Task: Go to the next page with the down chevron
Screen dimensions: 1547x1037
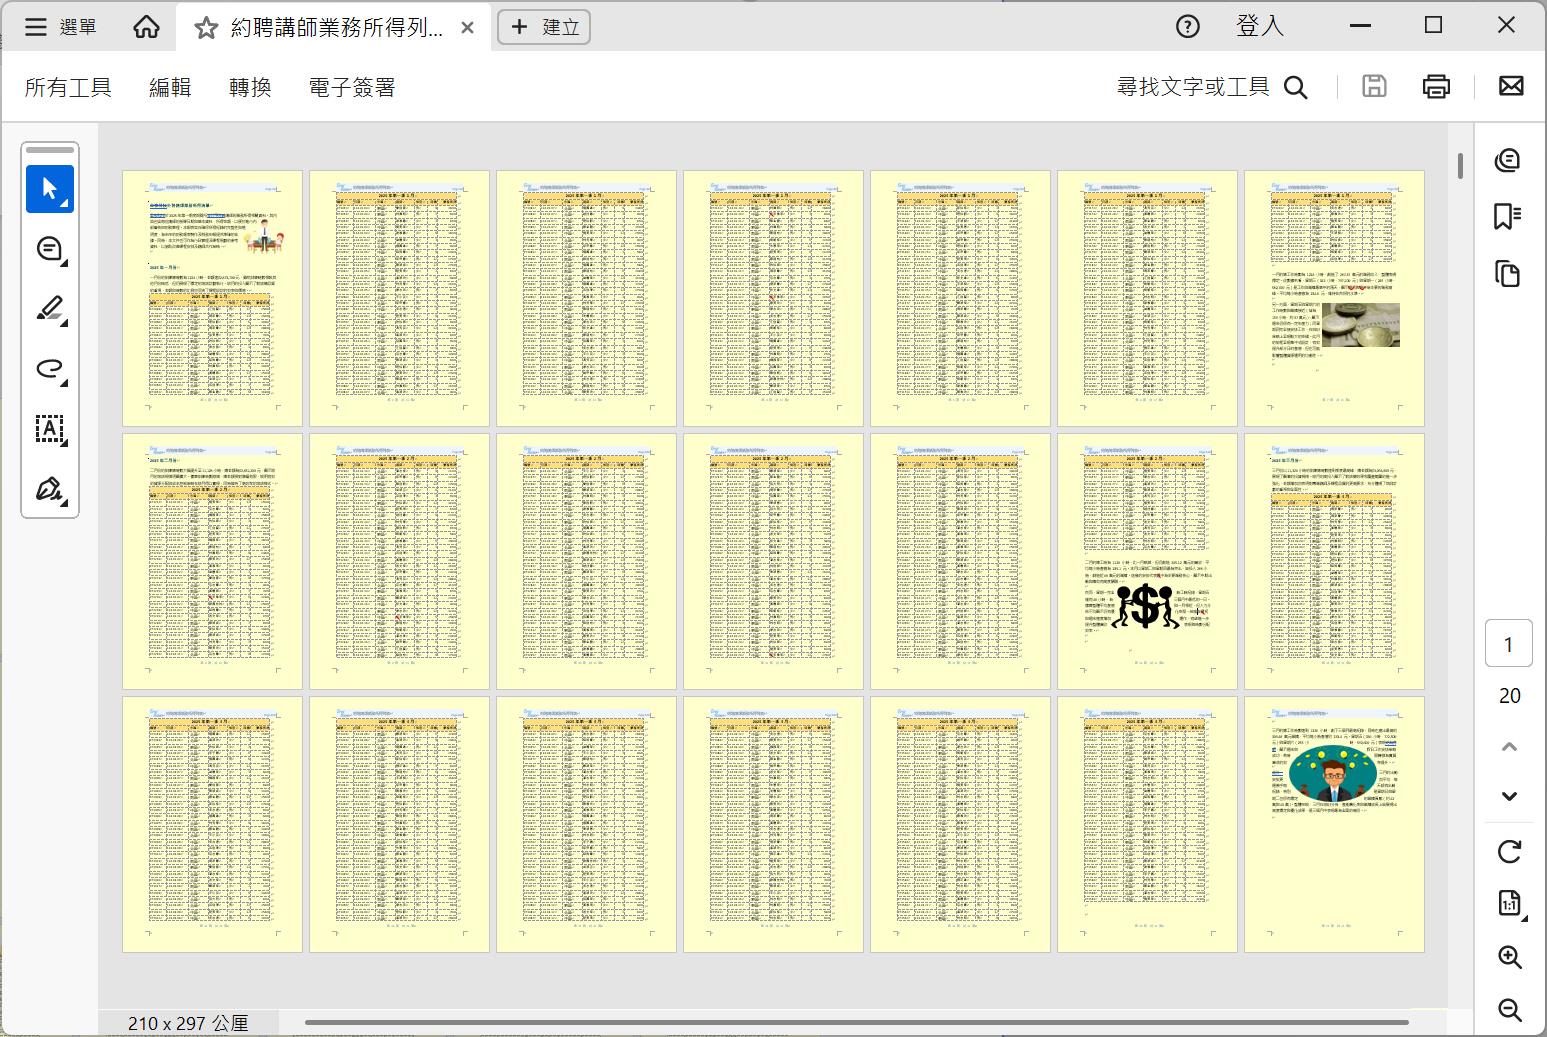Action: [1509, 797]
